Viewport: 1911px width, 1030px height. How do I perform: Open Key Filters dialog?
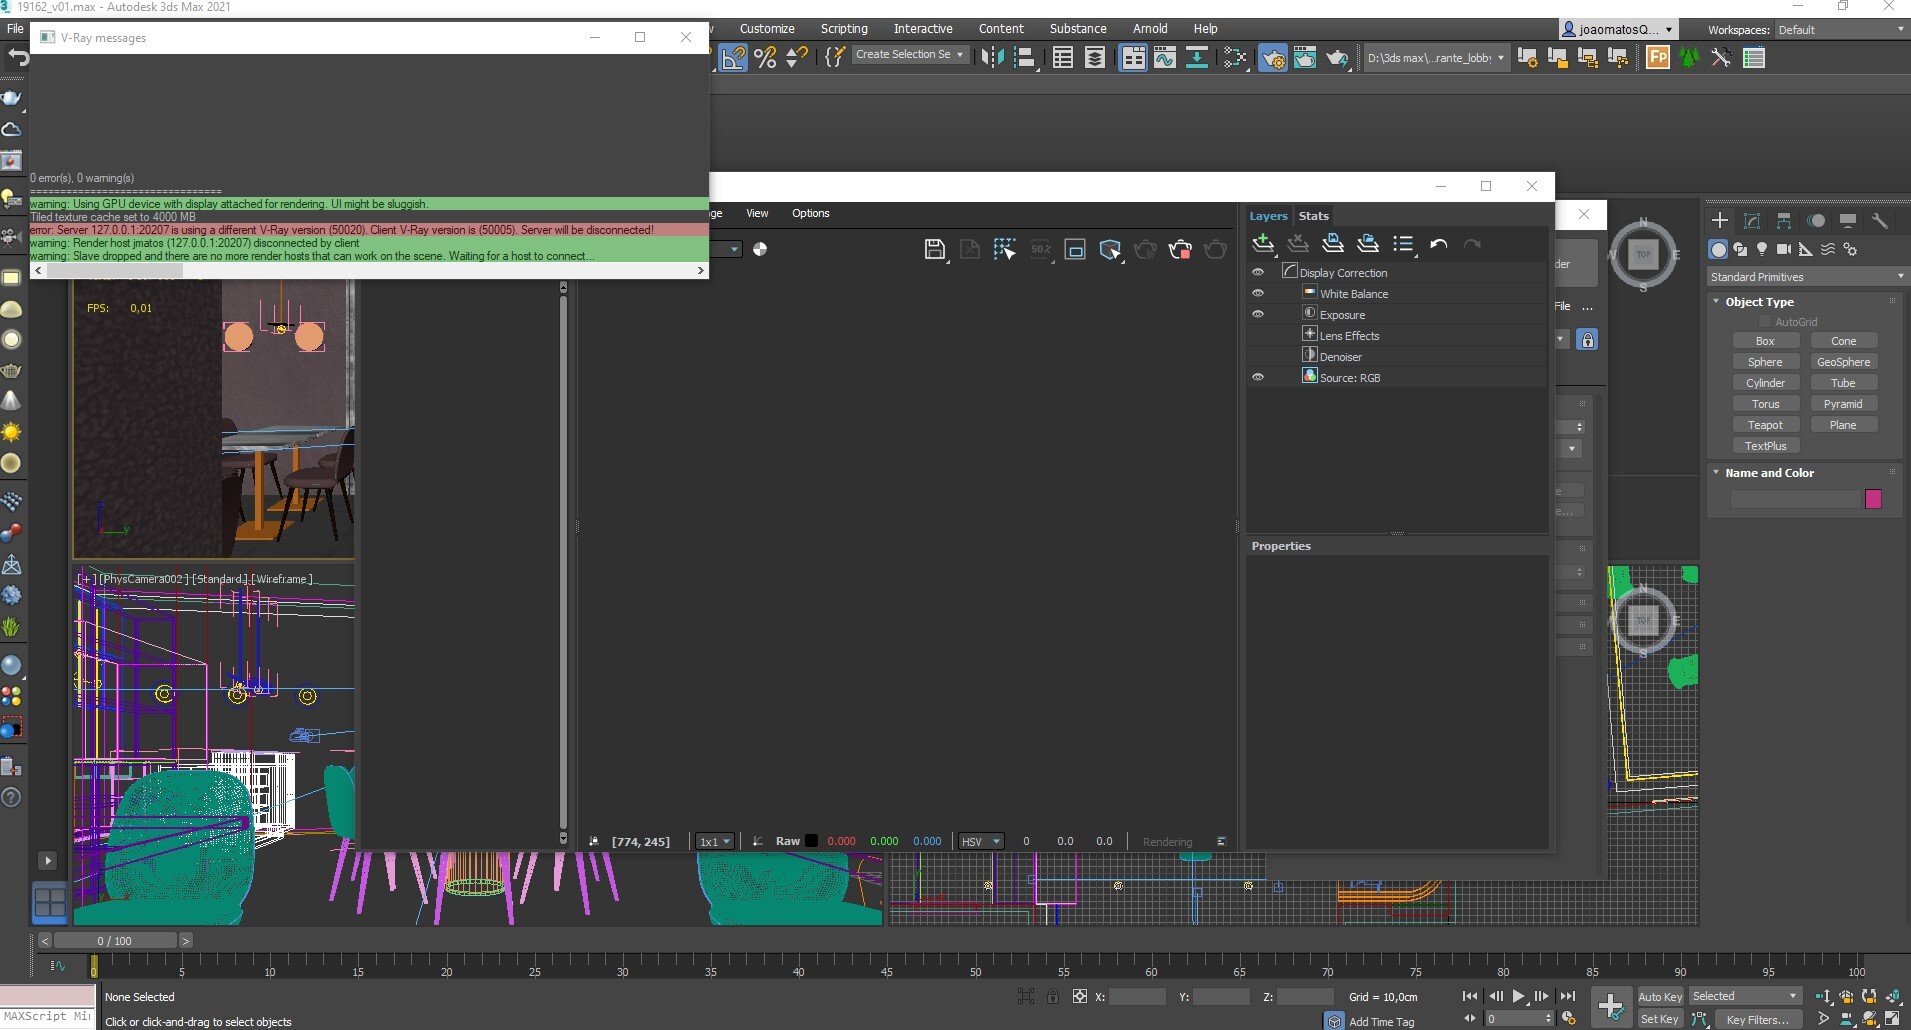[1758, 1019]
